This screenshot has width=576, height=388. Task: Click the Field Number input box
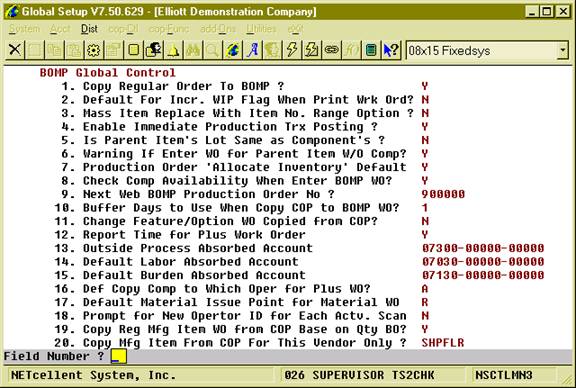pyautogui.click(x=119, y=356)
